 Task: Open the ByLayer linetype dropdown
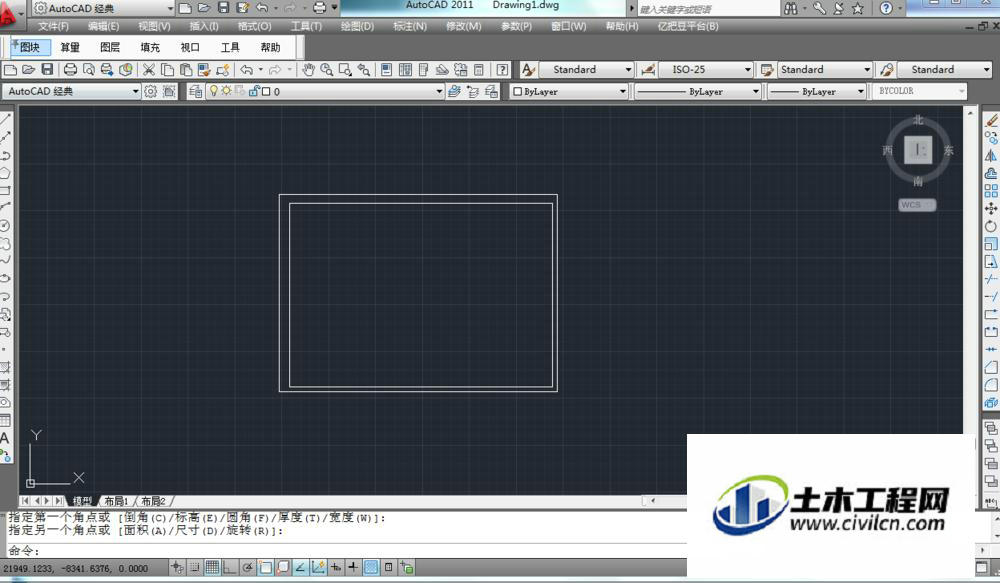(x=756, y=92)
